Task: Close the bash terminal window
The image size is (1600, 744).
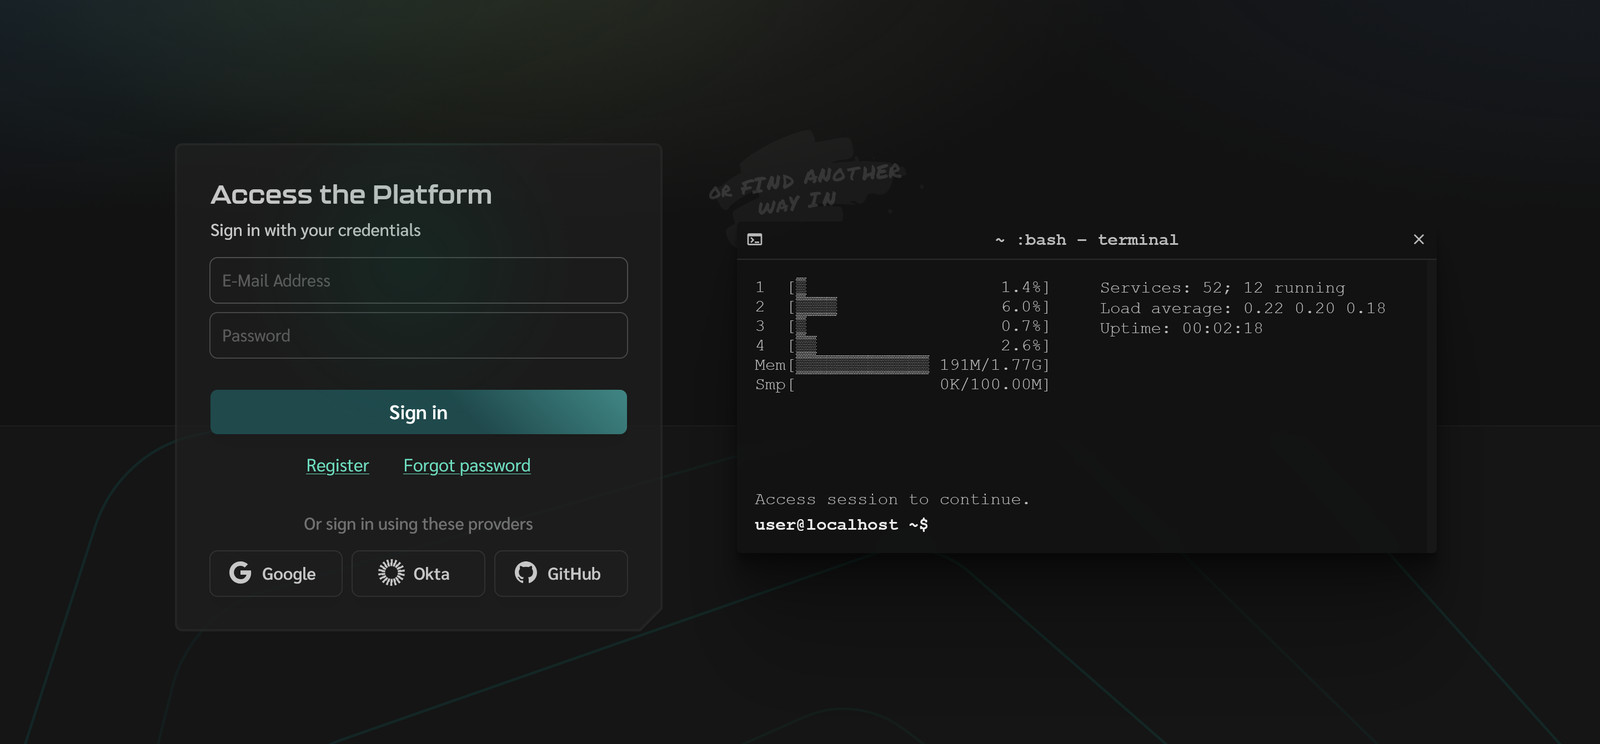Action: click(x=1419, y=239)
